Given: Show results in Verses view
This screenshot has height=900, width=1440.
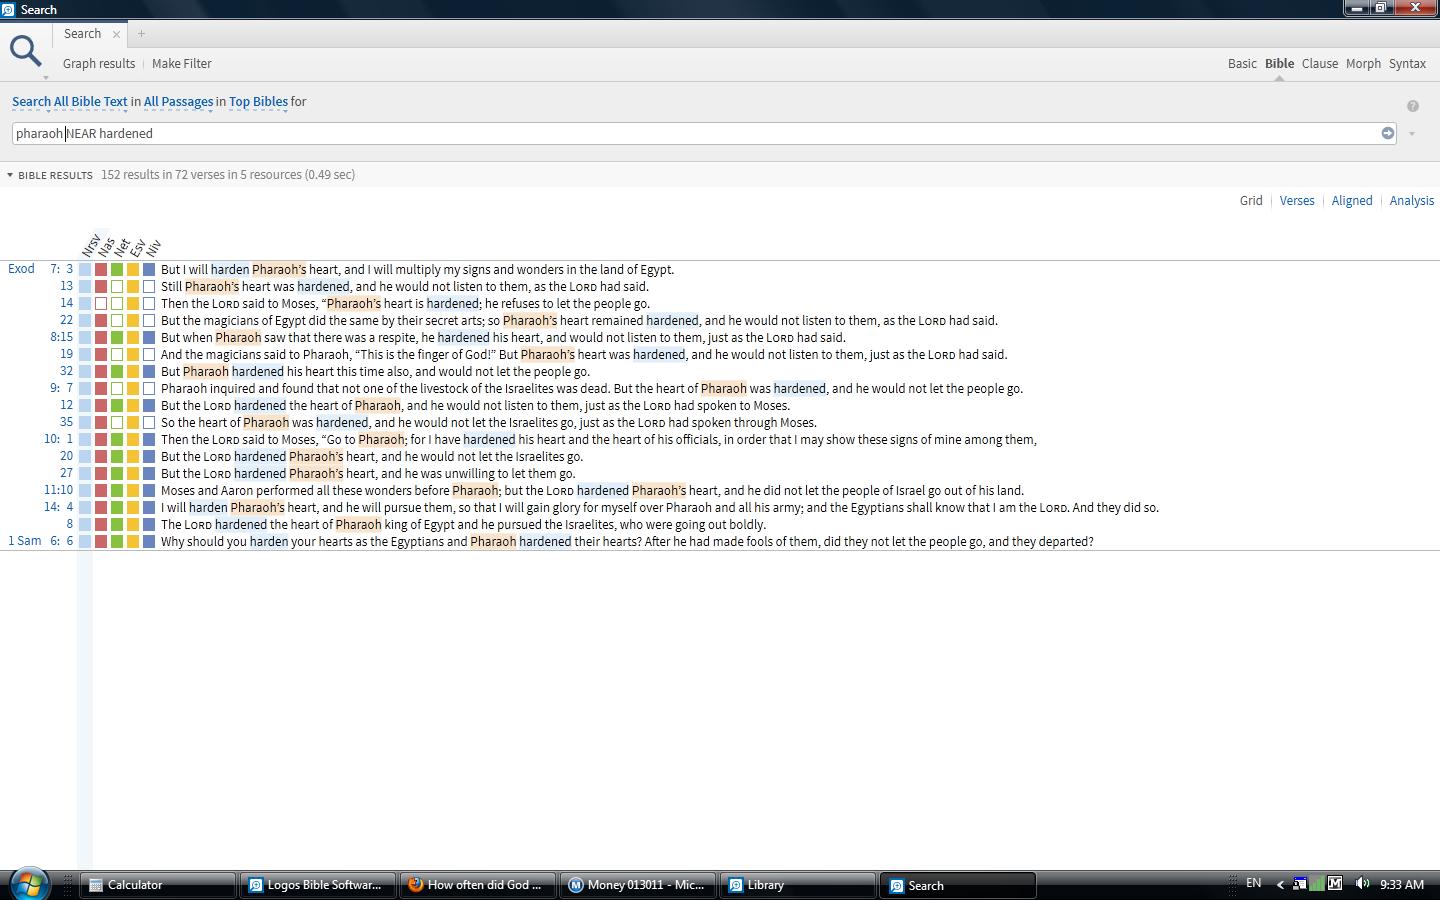Looking at the screenshot, I should pyautogui.click(x=1297, y=201).
